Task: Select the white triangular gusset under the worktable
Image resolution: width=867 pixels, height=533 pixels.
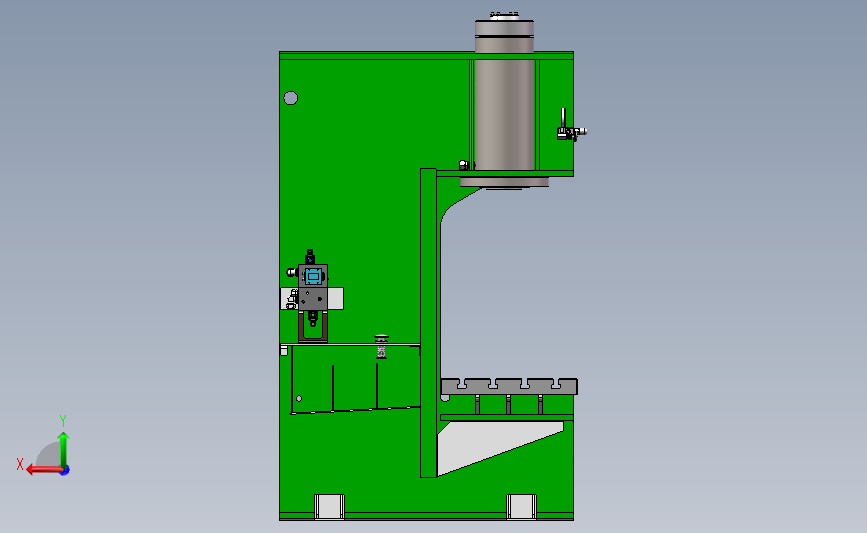Action: 488,443
